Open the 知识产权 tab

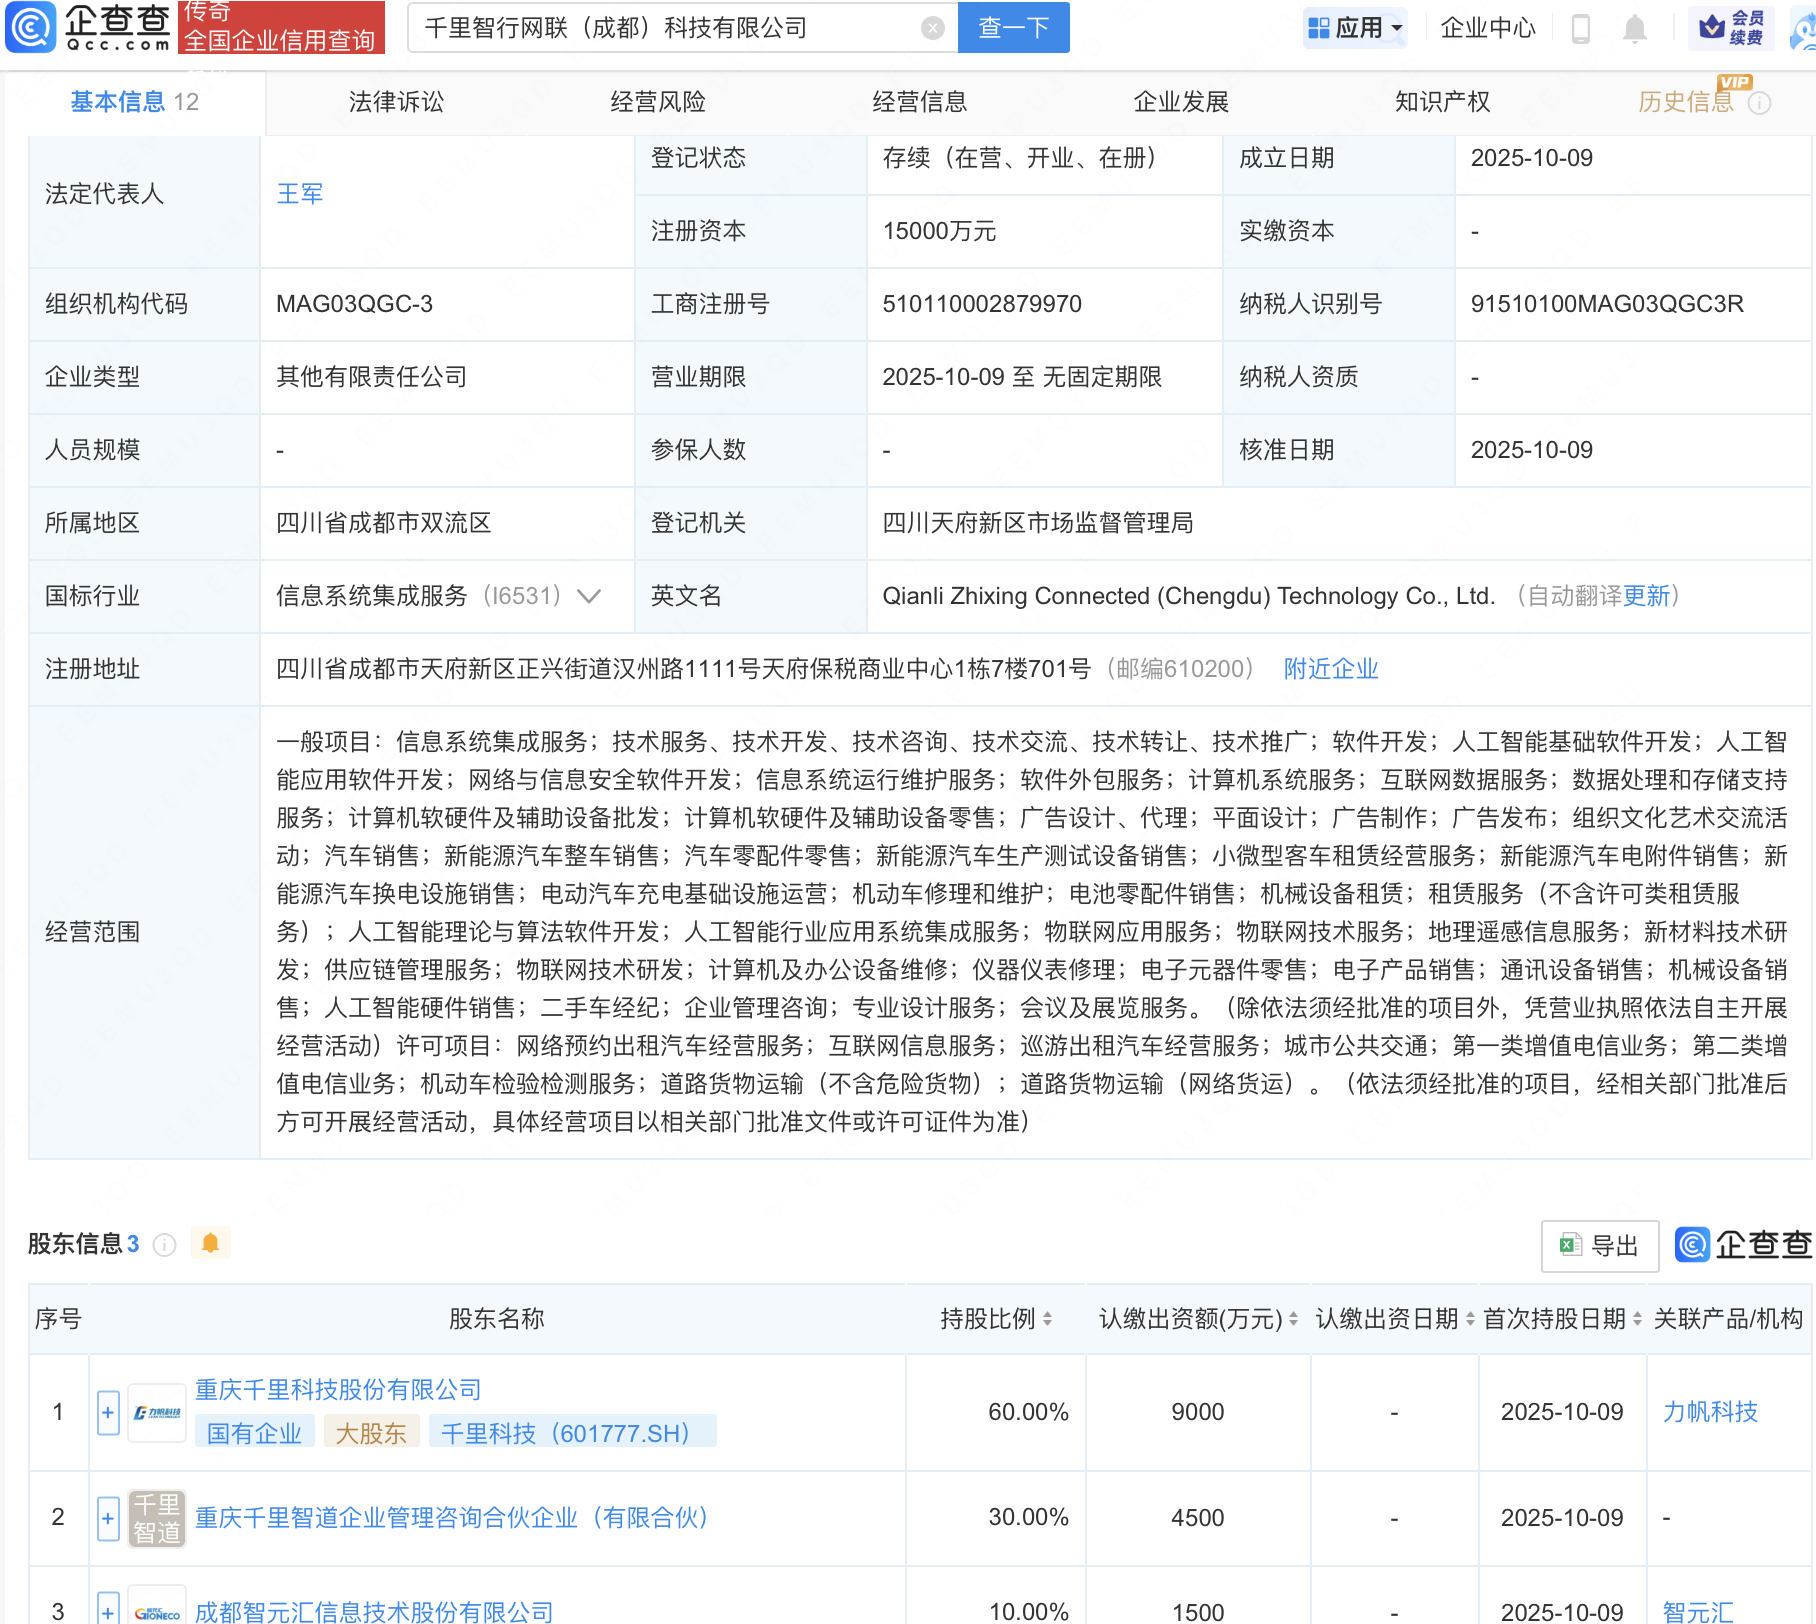(x=1442, y=102)
